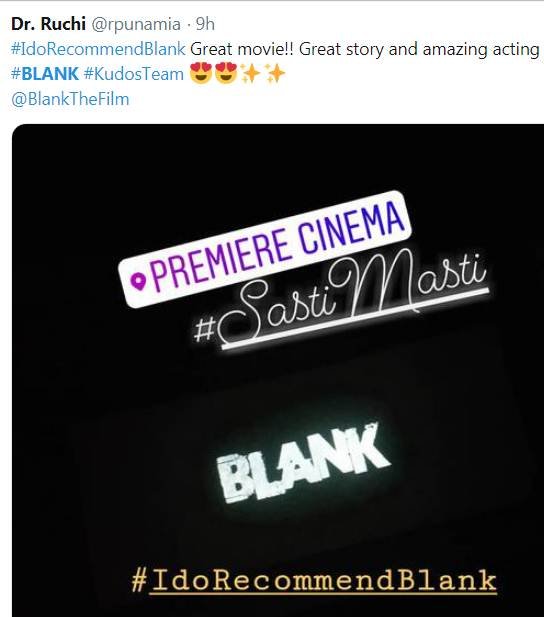Click the "amazing acting" words in tweet

pos(481,50)
